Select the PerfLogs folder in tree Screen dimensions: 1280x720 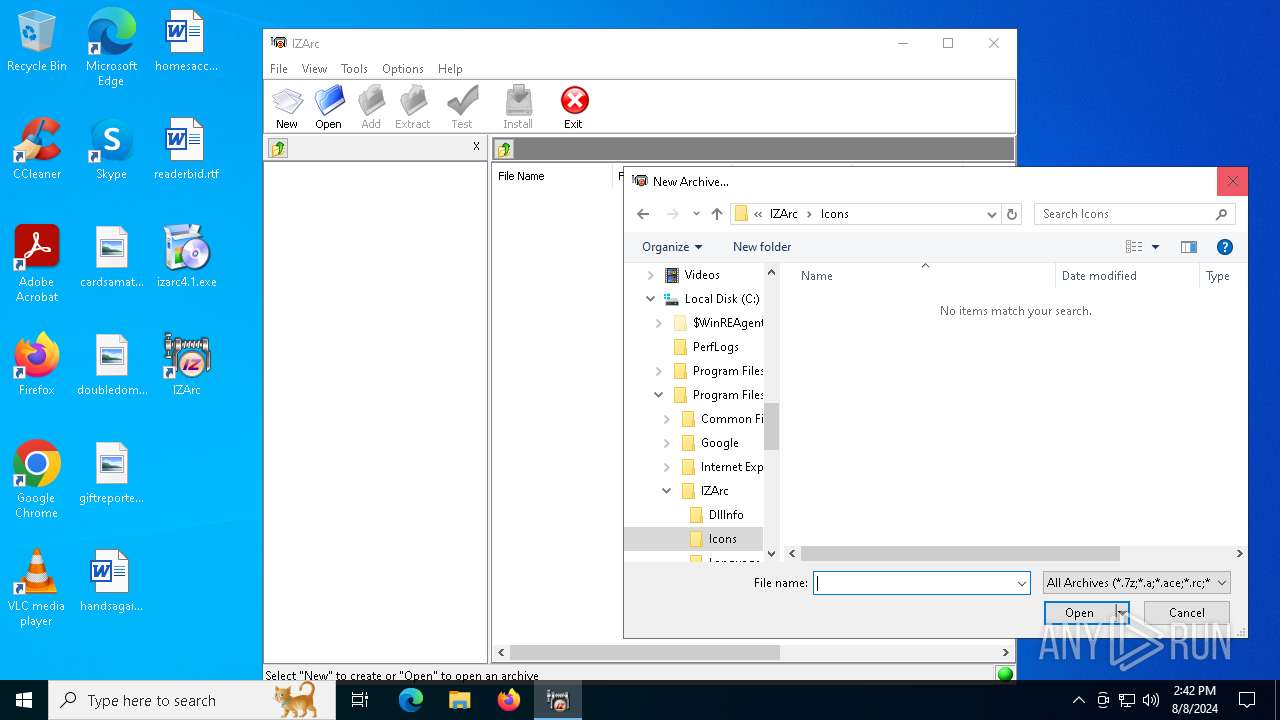point(716,347)
